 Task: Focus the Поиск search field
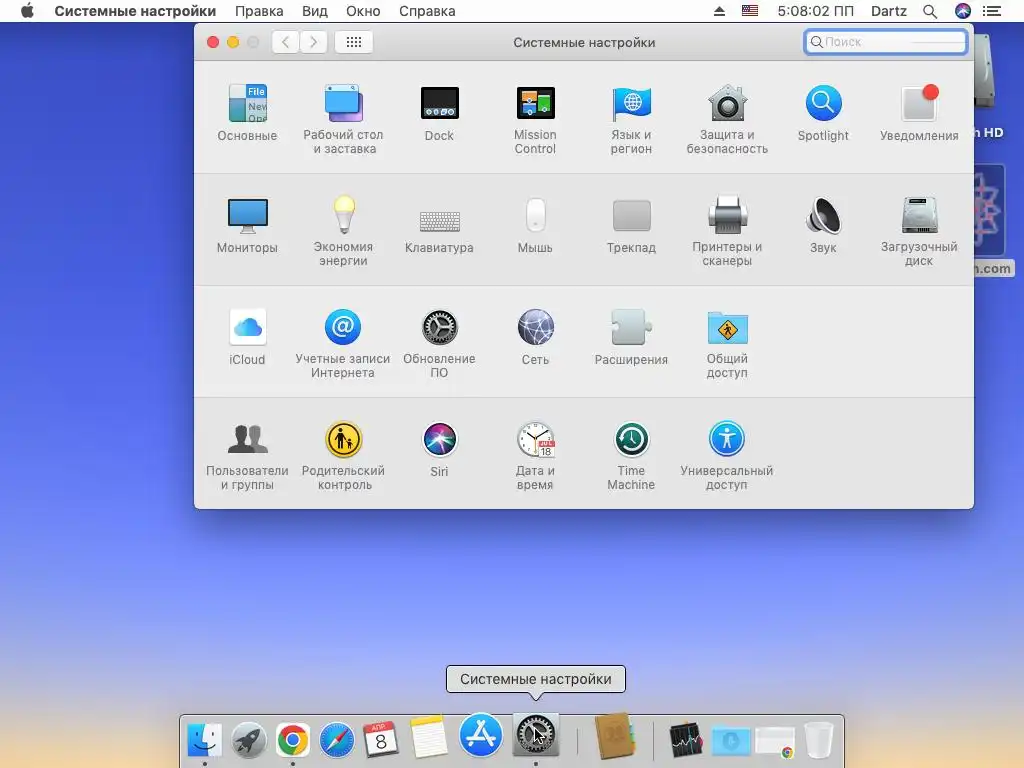click(886, 42)
